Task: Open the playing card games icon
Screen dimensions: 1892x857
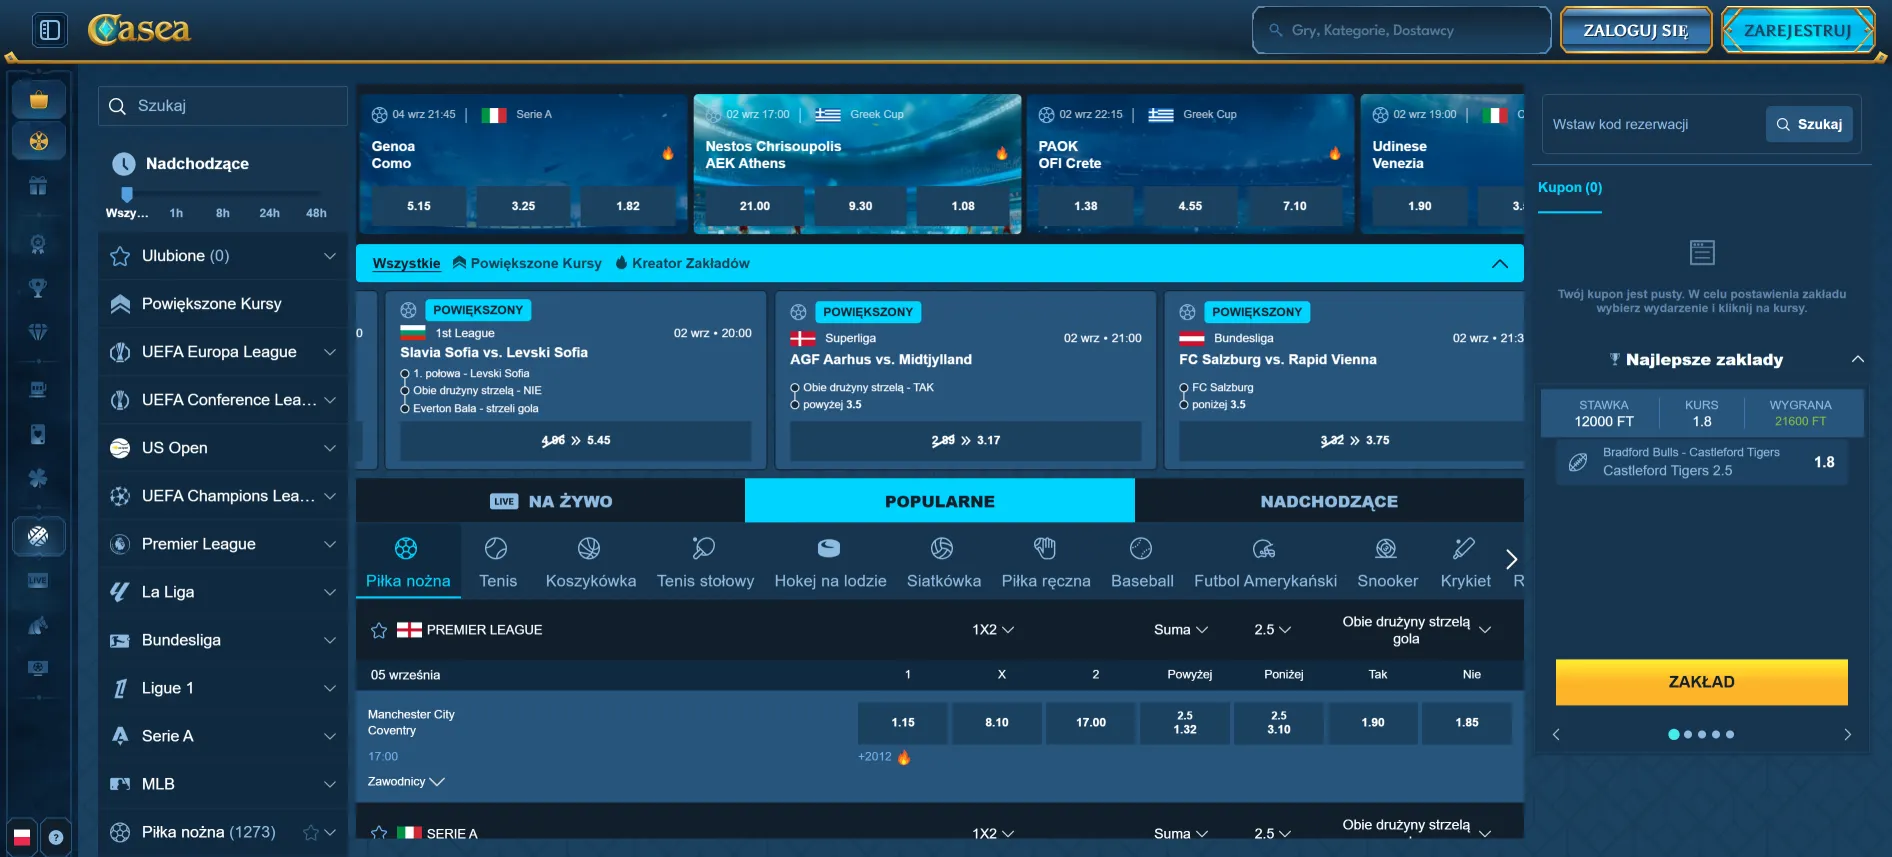Action: point(38,434)
